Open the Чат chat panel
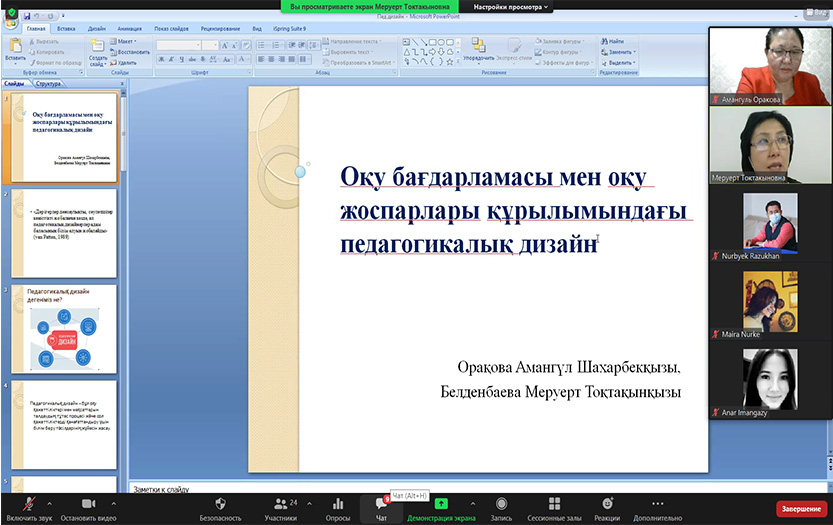 (381, 504)
